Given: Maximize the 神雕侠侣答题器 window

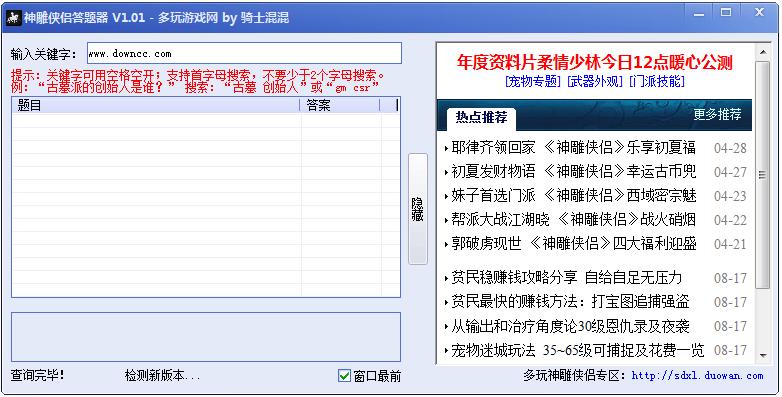Looking at the screenshot, I should tap(726, 13).
